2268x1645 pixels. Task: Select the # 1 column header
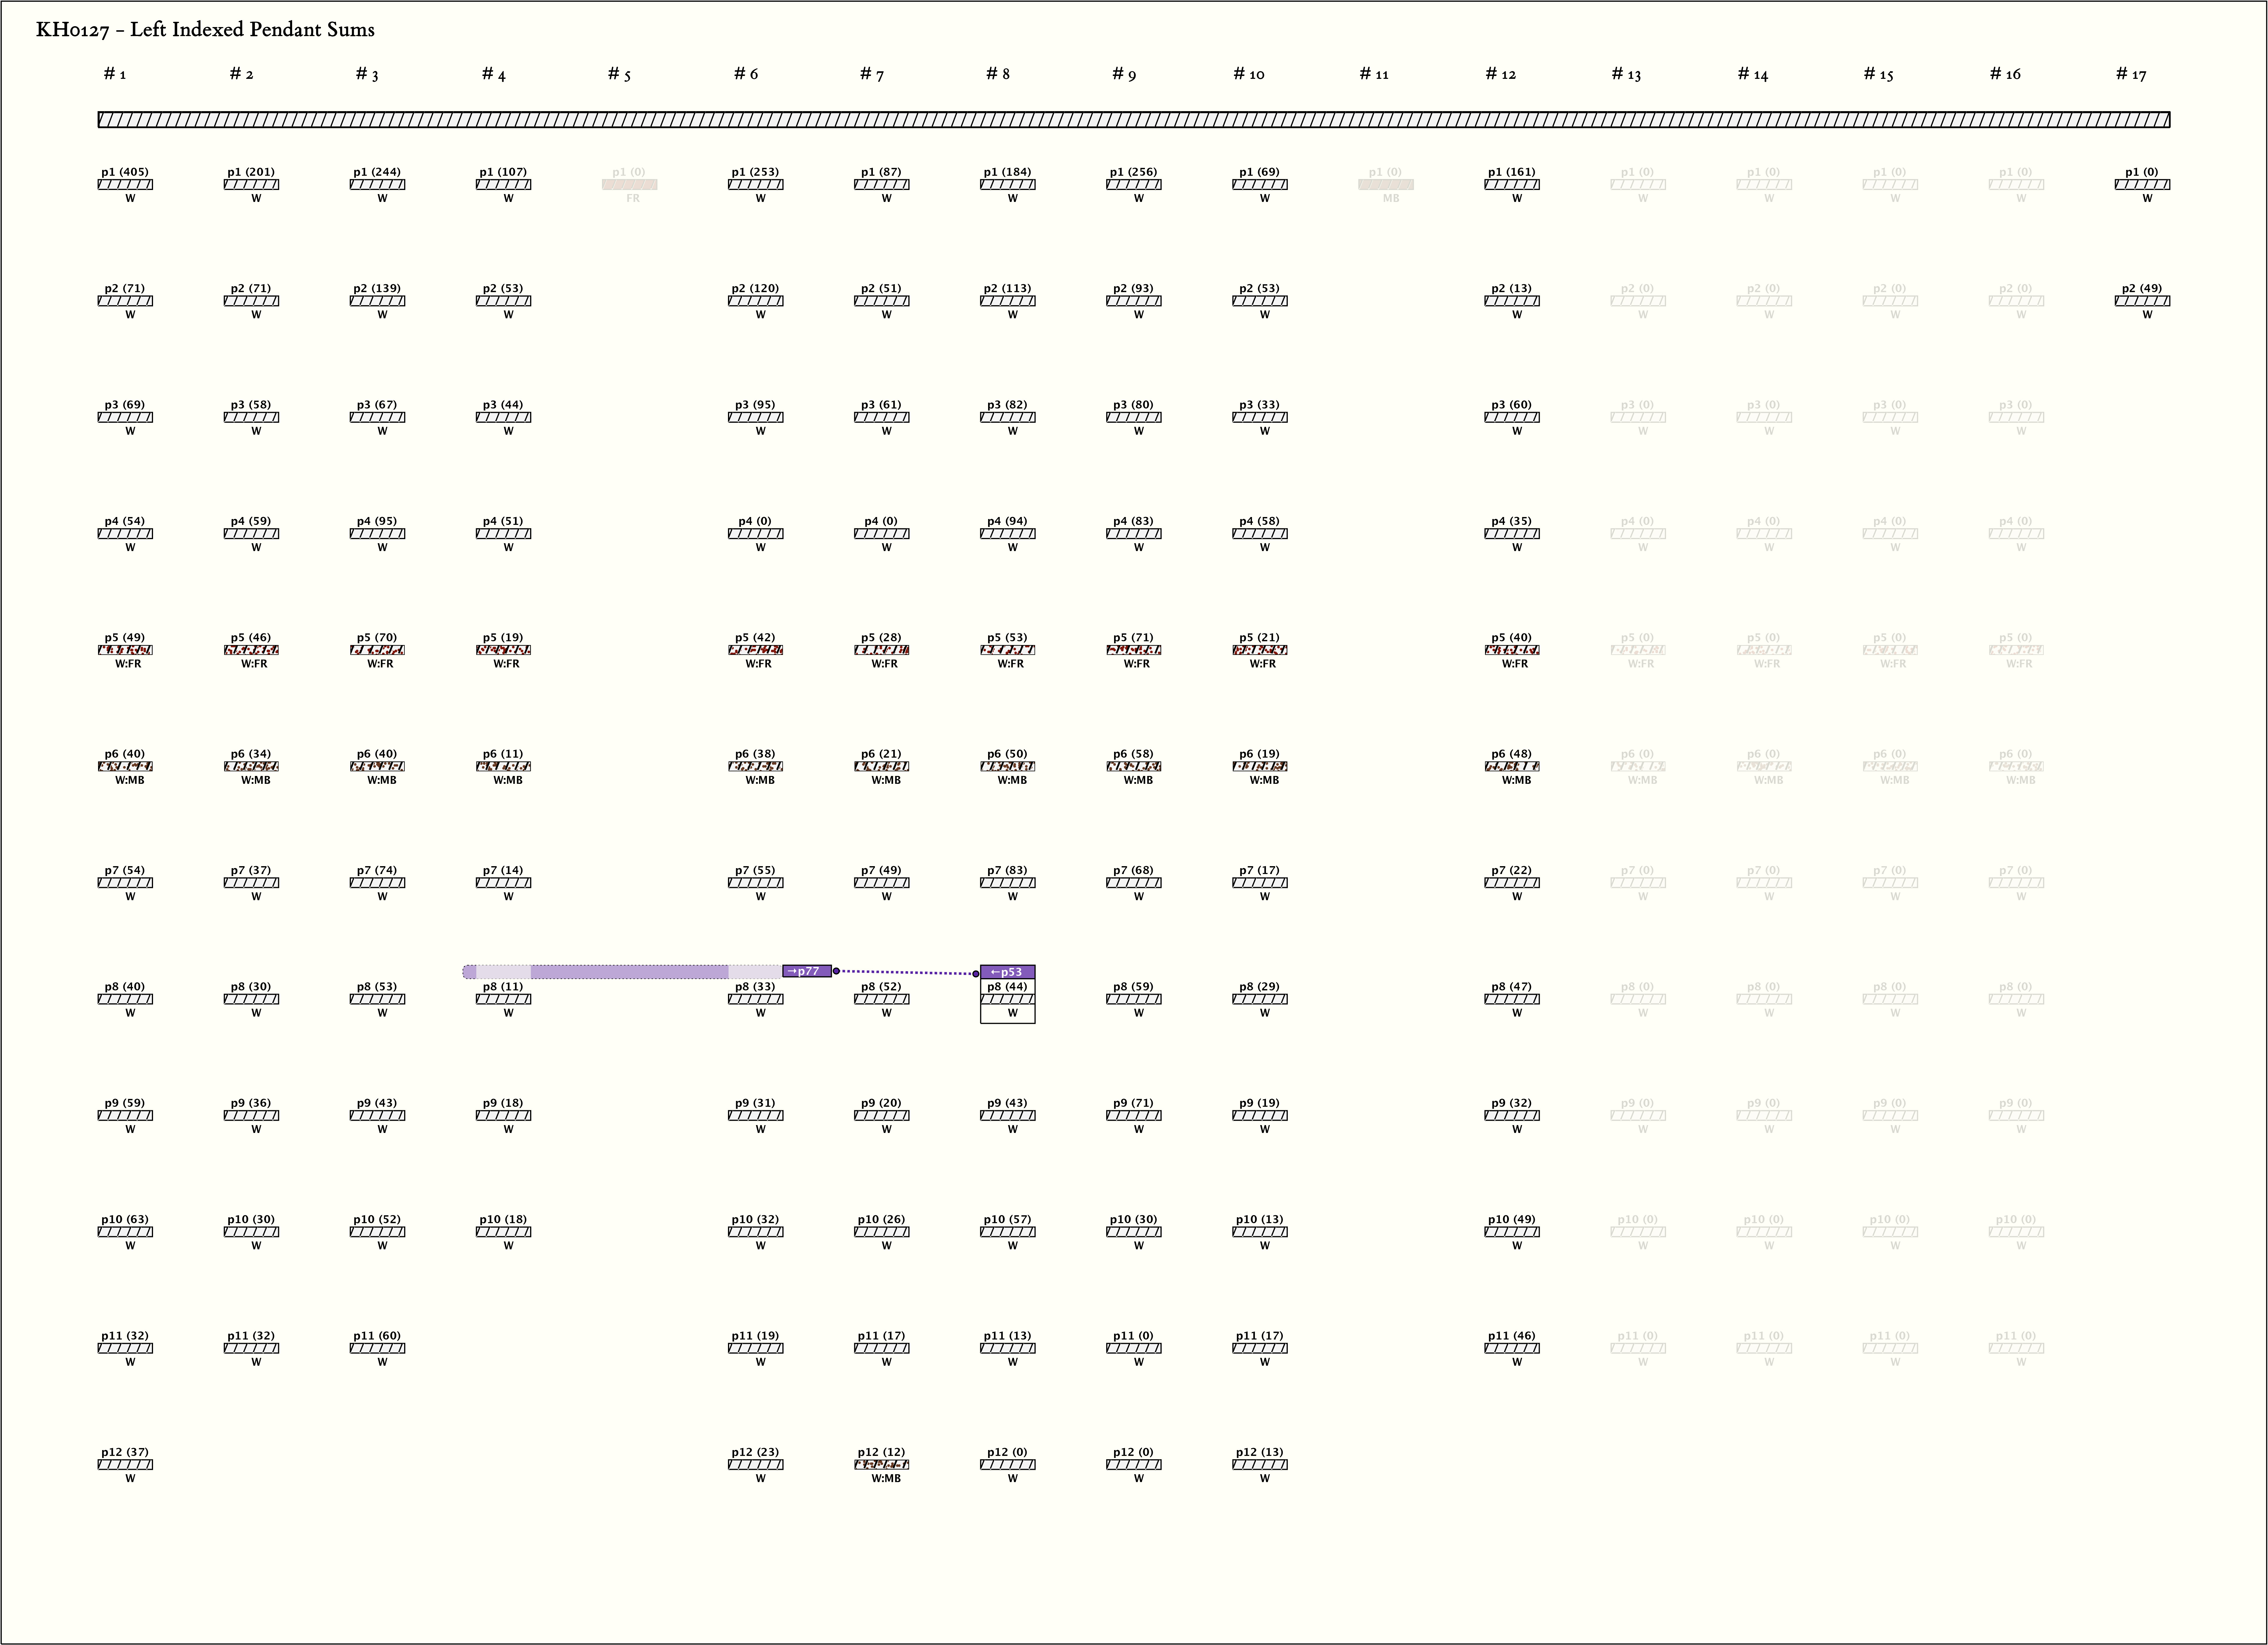click(x=115, y=74)
